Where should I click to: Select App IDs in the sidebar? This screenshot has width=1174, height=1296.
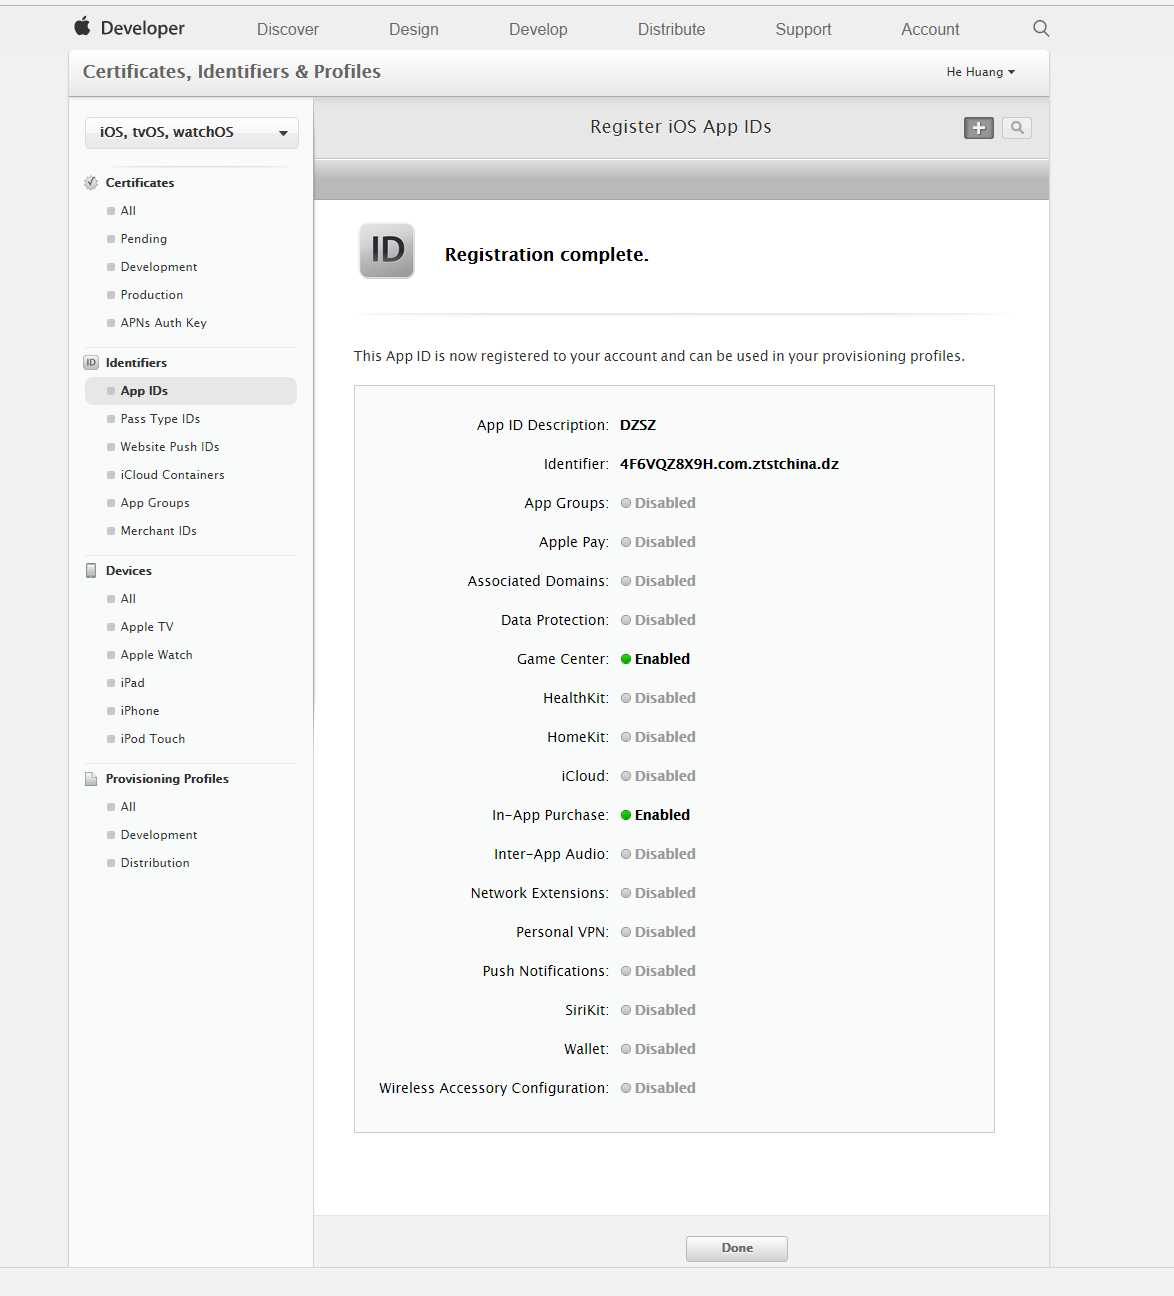[191, 391]
